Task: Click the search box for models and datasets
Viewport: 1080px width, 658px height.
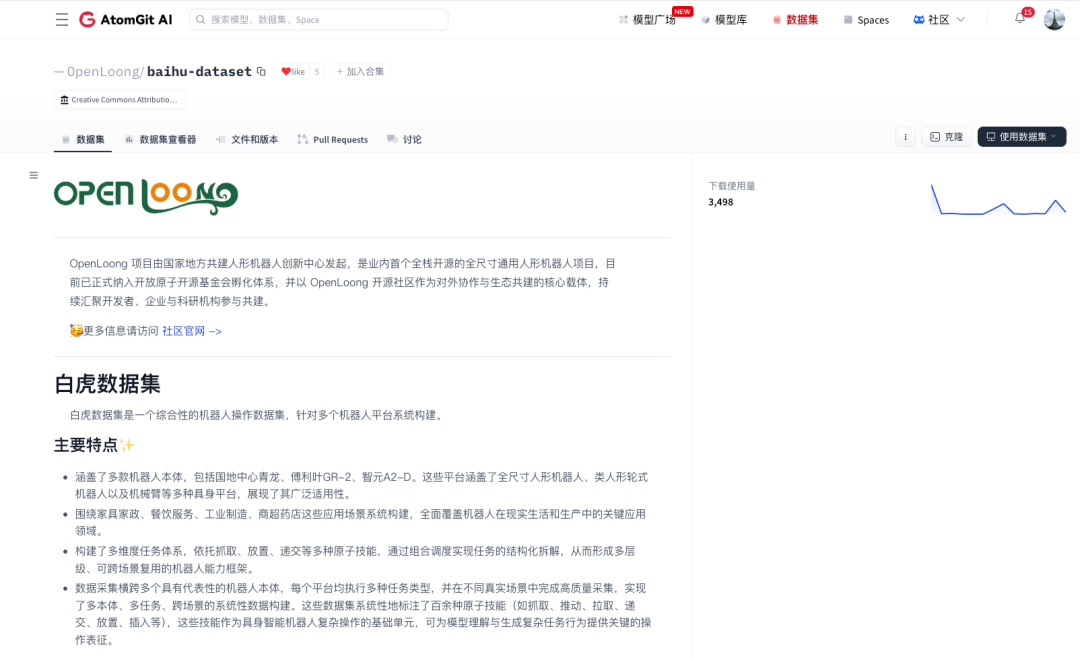Action: [x=318, y=19]
